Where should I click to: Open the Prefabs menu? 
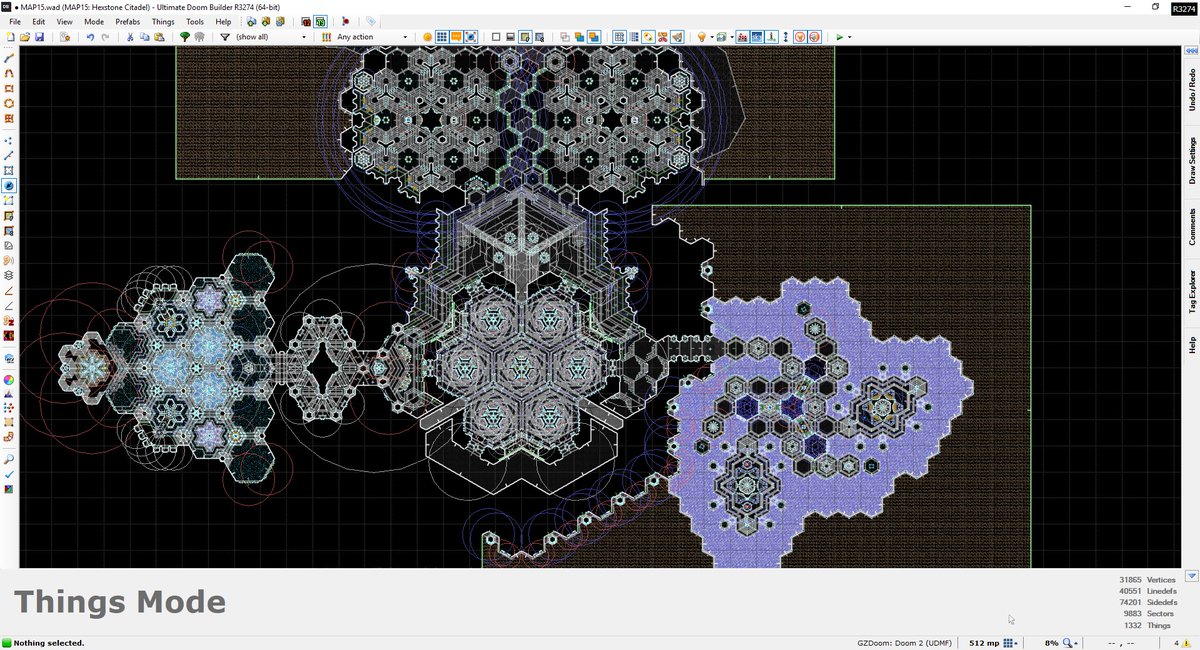pyautogui.click(x=127, y=21)
